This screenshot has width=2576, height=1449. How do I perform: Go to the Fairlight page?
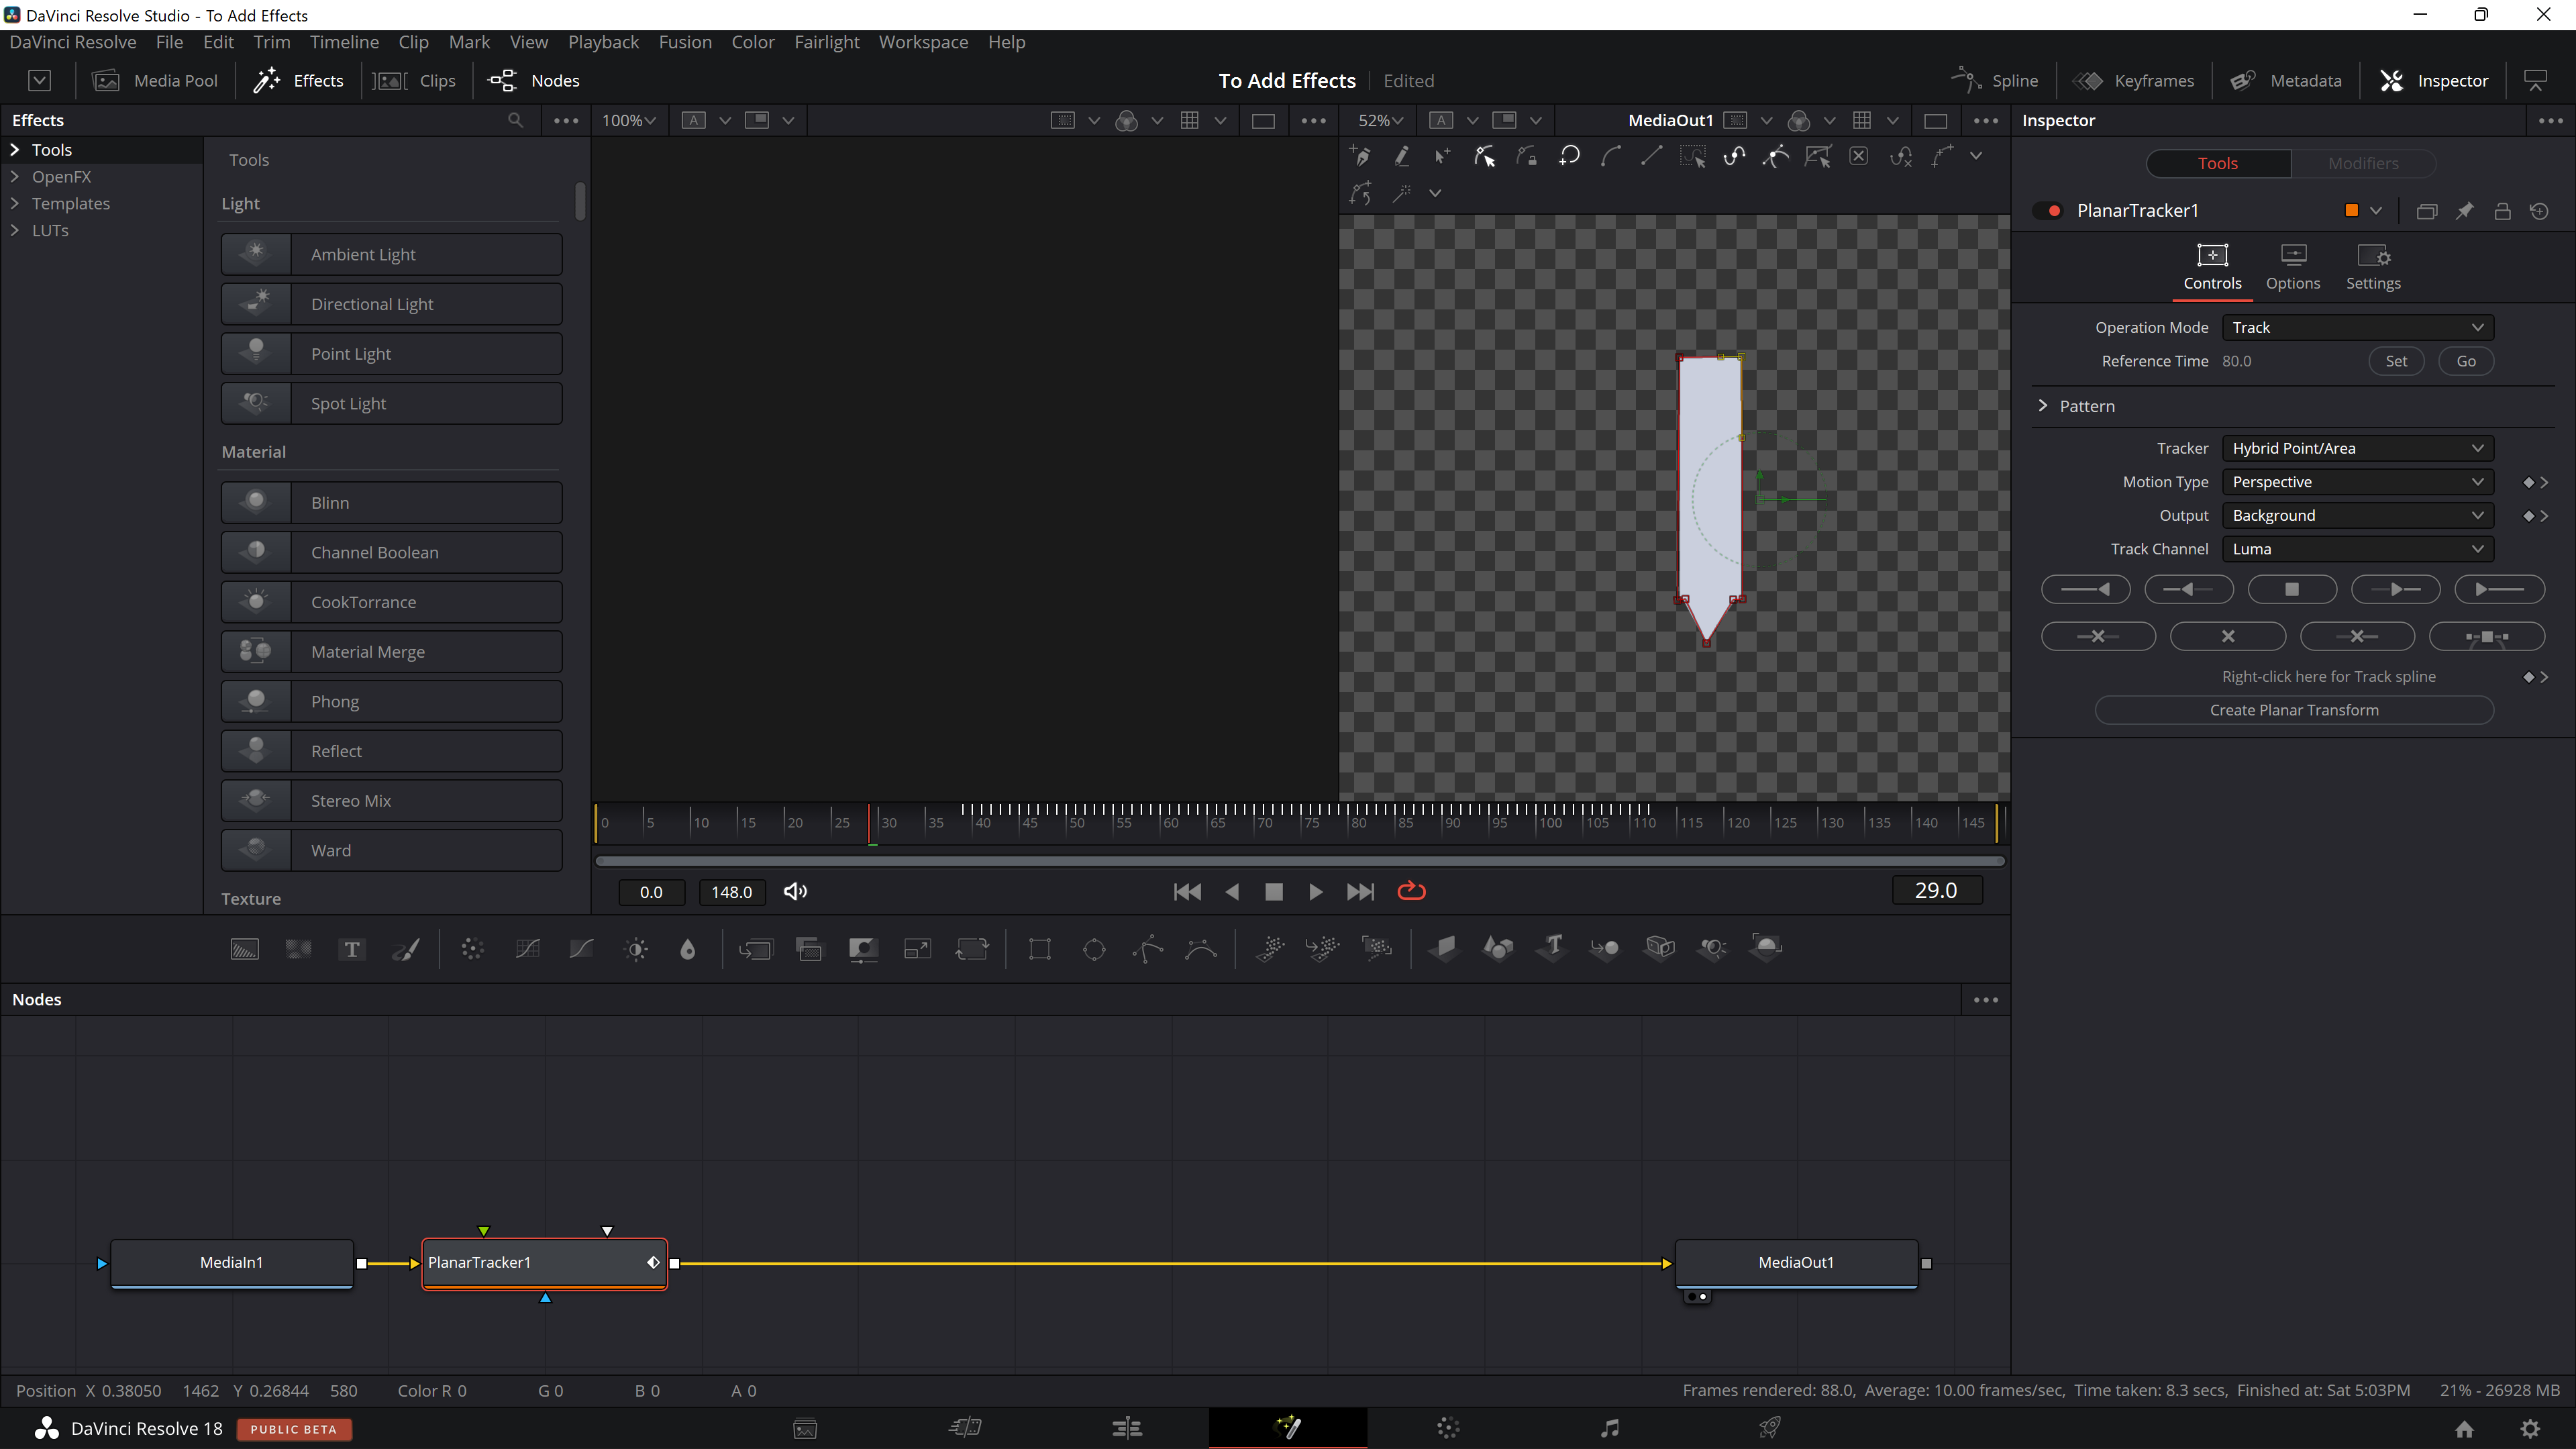(x=1609, y=1428)
